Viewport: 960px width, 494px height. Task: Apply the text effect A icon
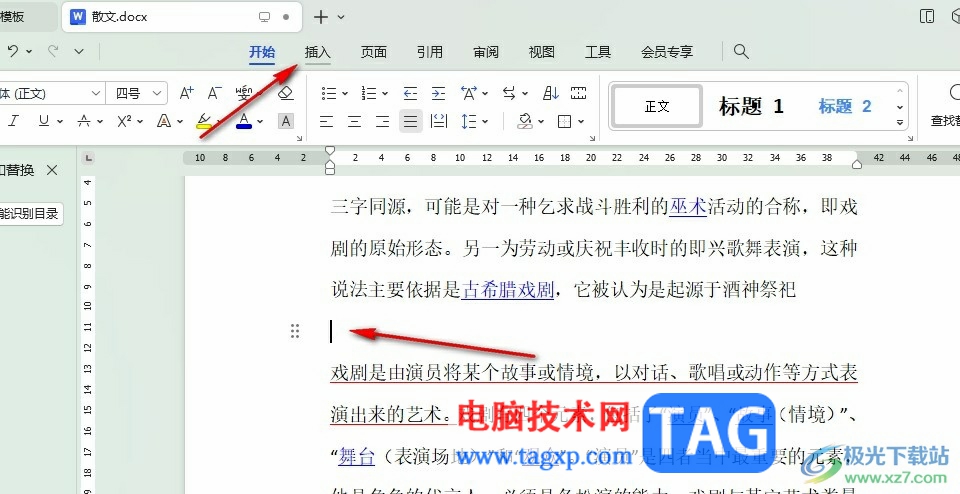click(163, 121)
